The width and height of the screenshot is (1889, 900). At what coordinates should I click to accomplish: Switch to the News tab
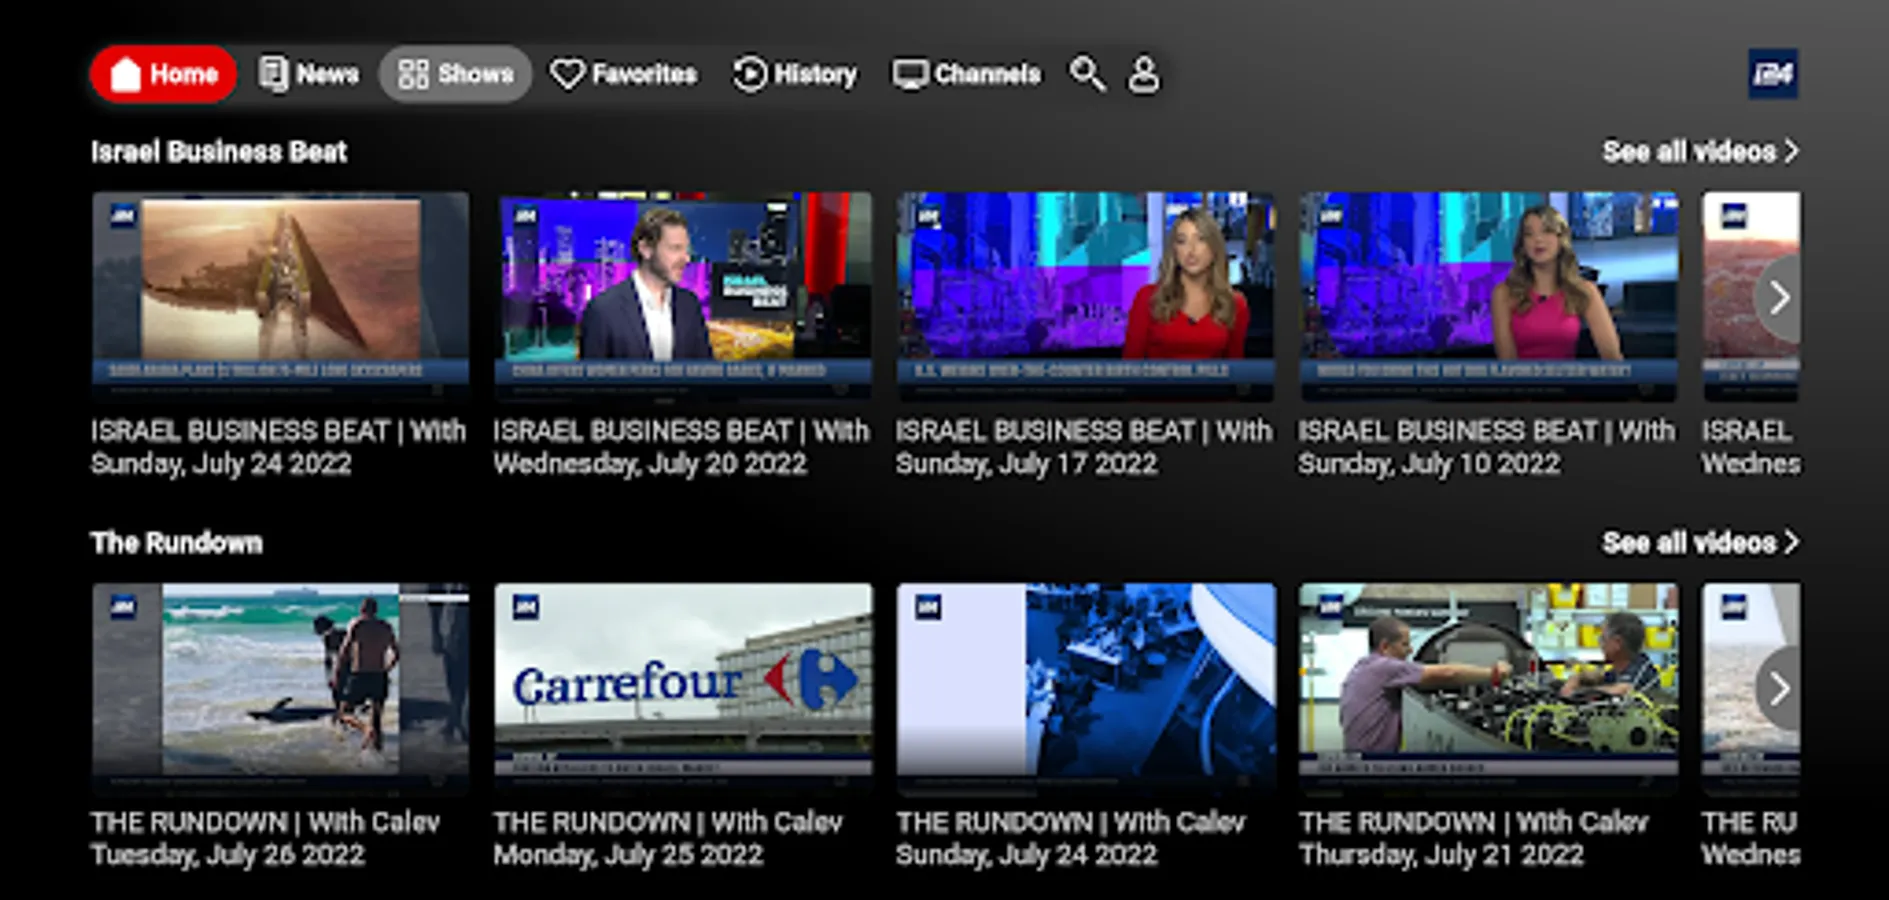coord(308,74)
